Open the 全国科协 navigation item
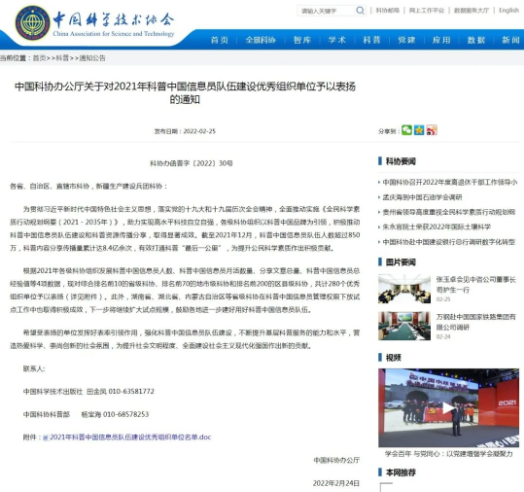Image resolution: width=524 pixels, height=492 pixels. tap(260, 40)
